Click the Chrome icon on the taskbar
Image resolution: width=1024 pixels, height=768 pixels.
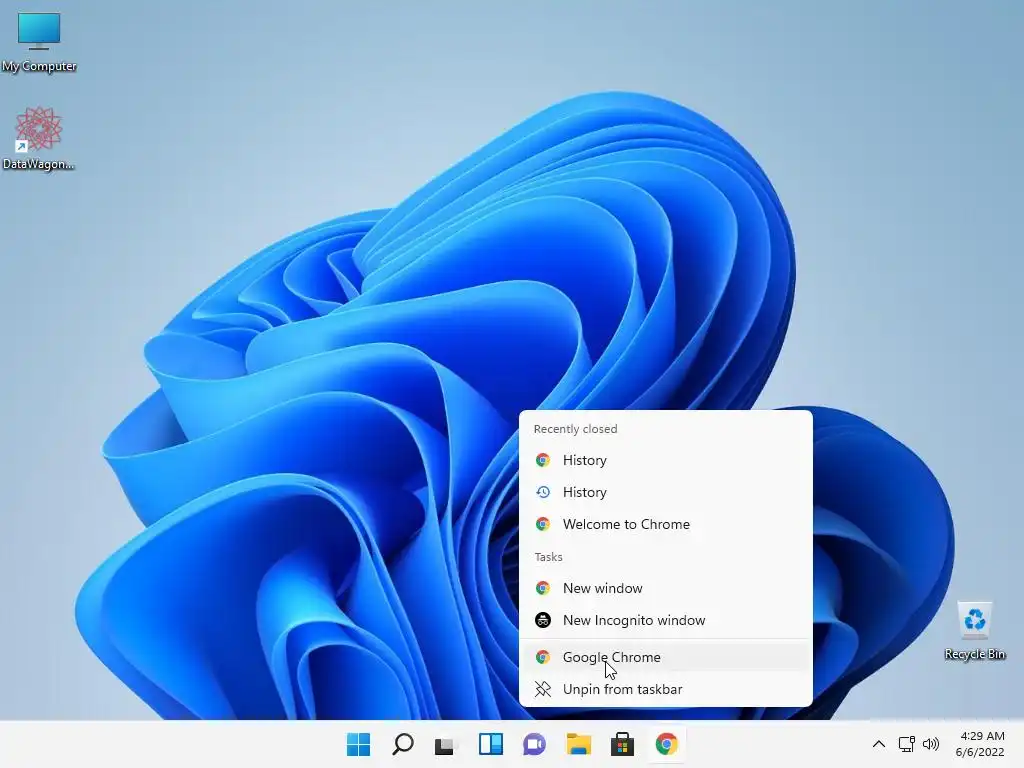click(667, 744)
